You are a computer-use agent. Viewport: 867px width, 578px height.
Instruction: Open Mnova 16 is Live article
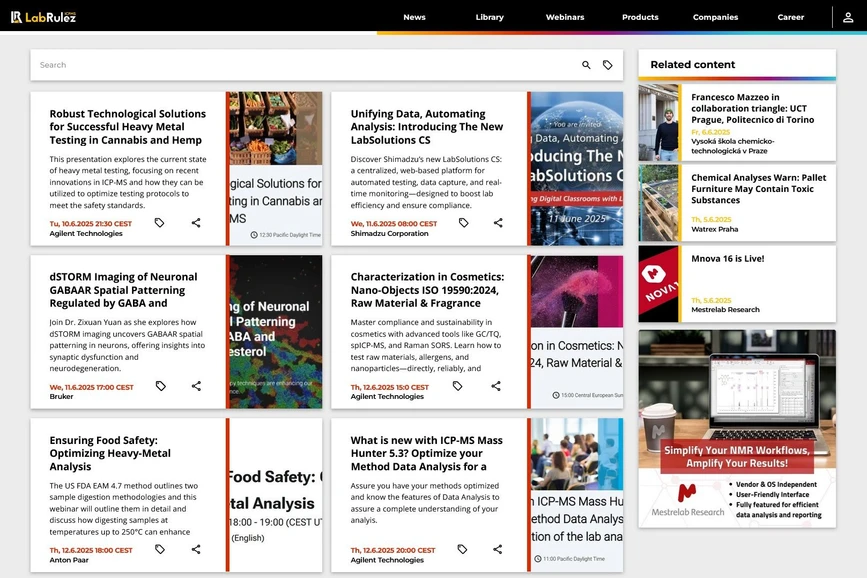tap(727, 258)
